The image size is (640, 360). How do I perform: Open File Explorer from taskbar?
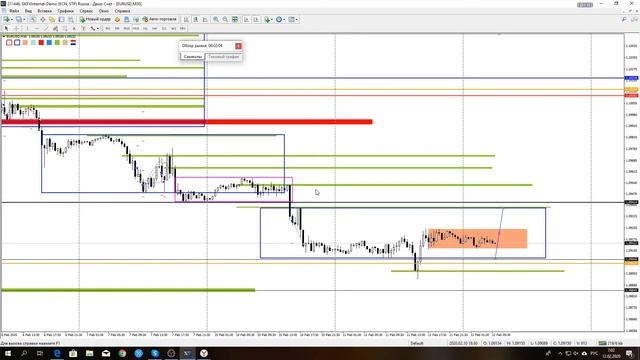[89, 353]
